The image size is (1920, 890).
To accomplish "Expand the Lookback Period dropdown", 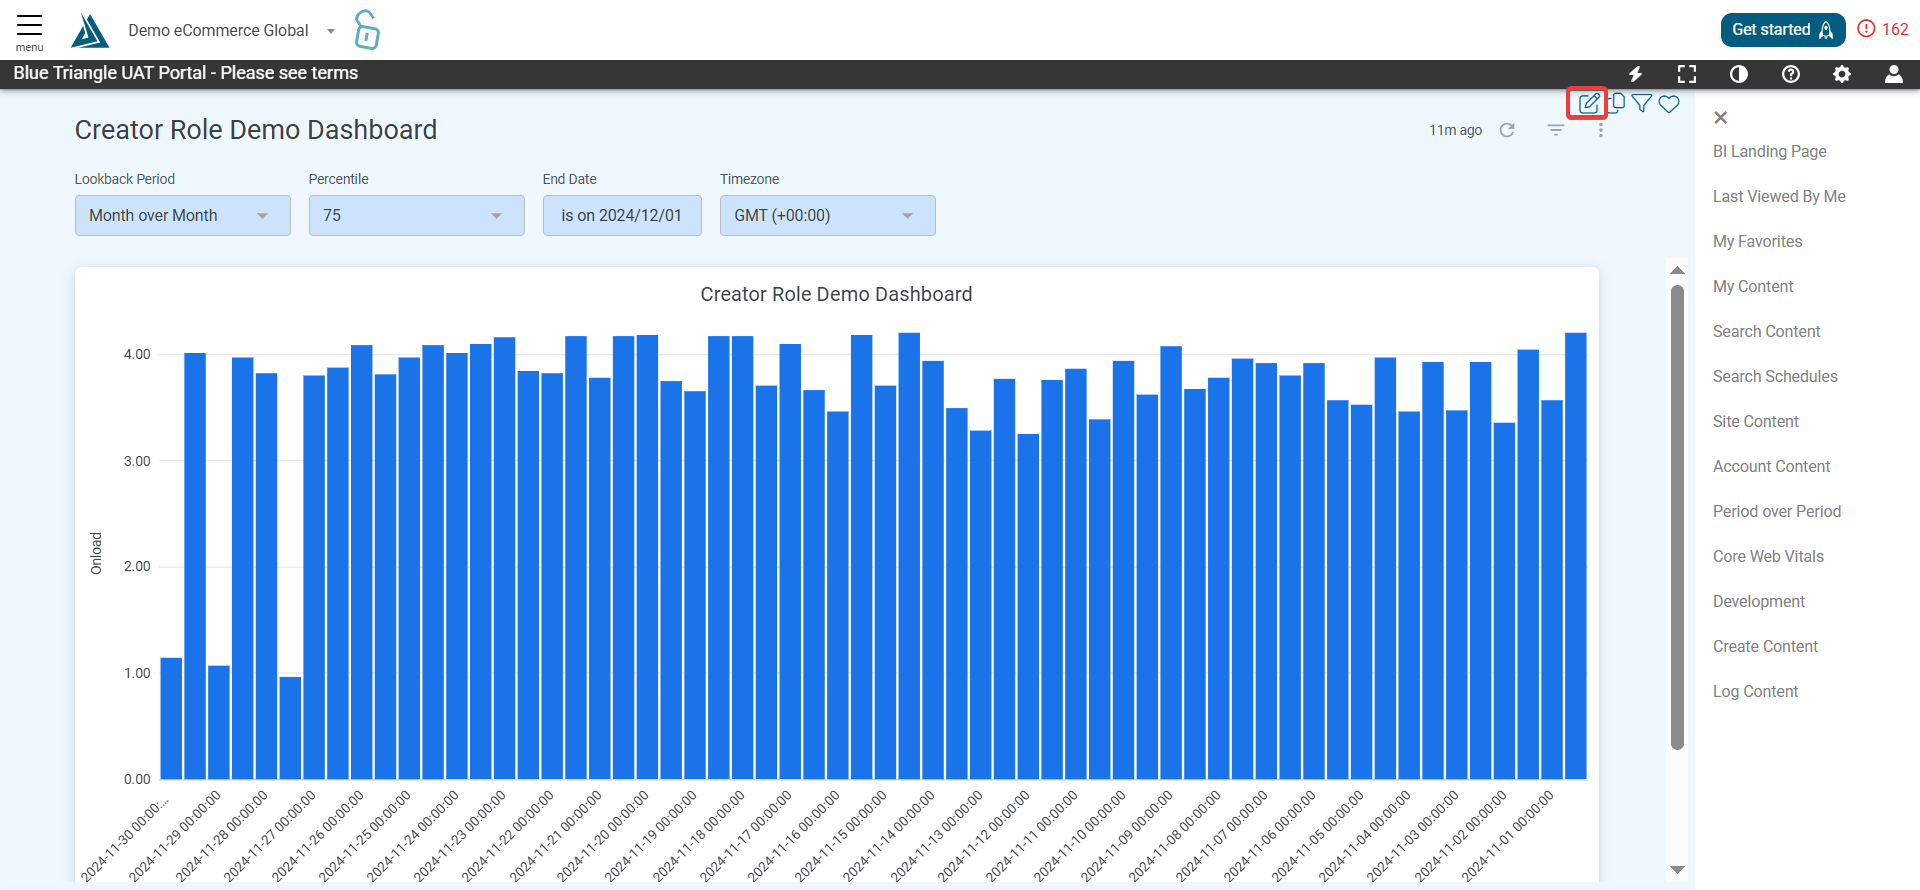I will pos(183,215).
